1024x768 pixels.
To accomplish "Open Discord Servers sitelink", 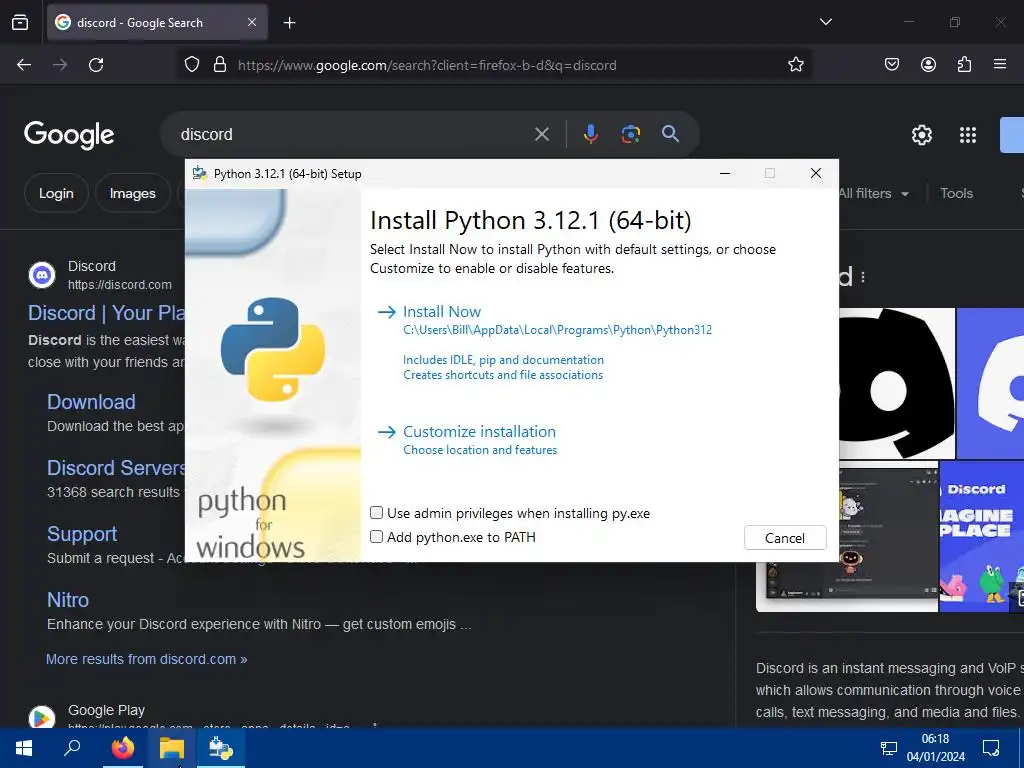I will (116, 468).
